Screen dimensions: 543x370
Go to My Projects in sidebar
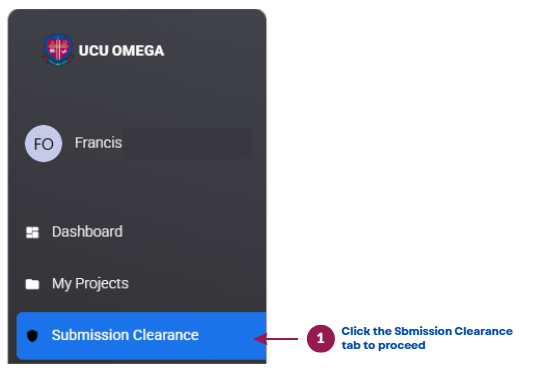pyautogui.click(x=90, y=284)
